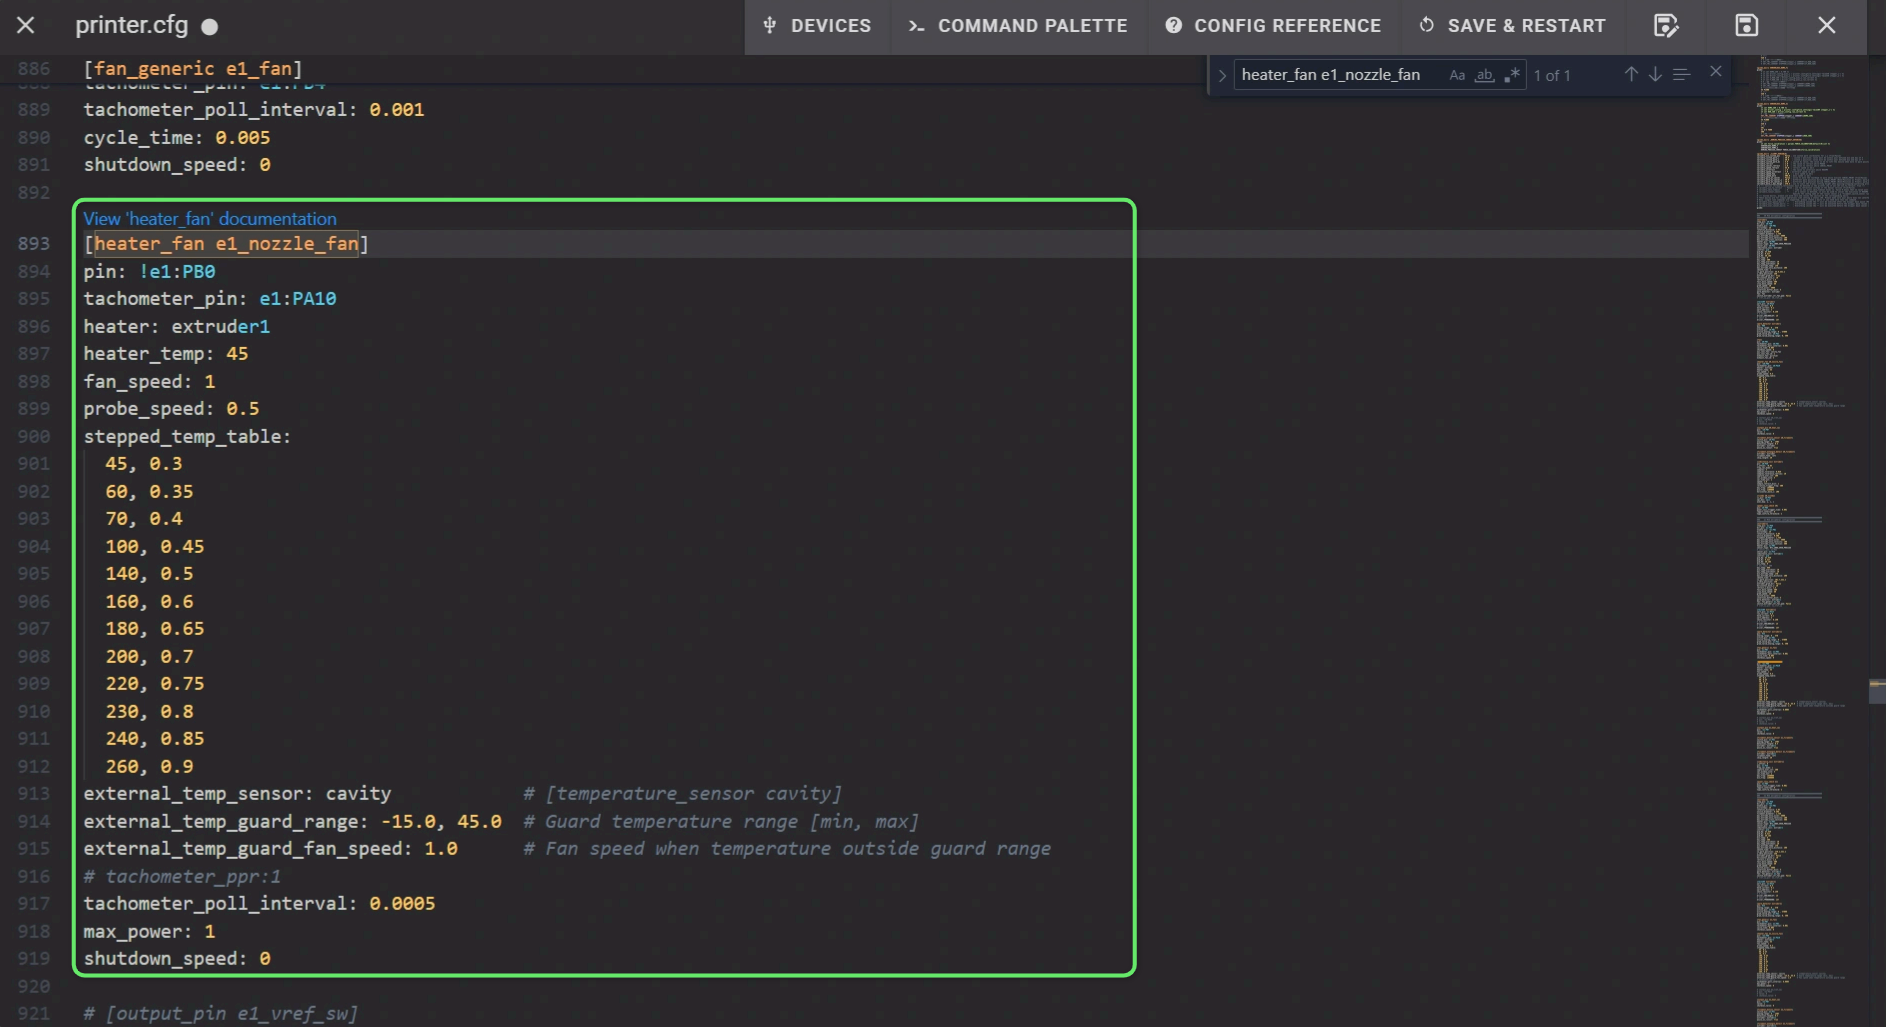Save the file with floppy disk icon
The width and height of the screenshot is (1886, 1027).
click(x=1746, y=26)
